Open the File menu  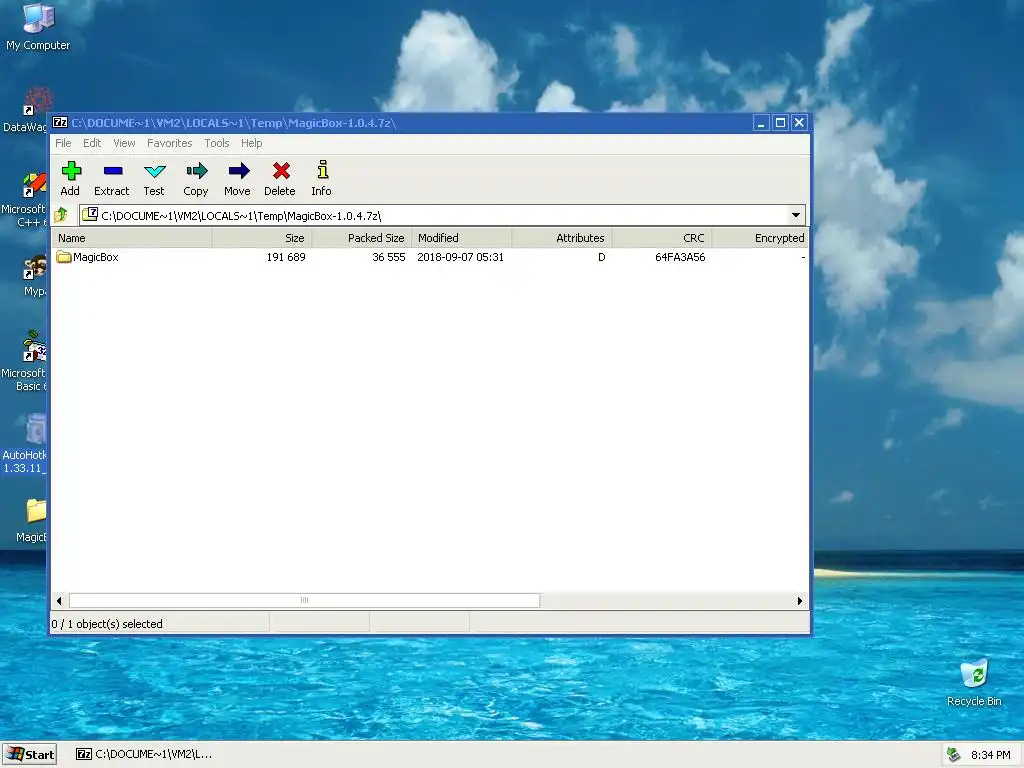point(63,143)
